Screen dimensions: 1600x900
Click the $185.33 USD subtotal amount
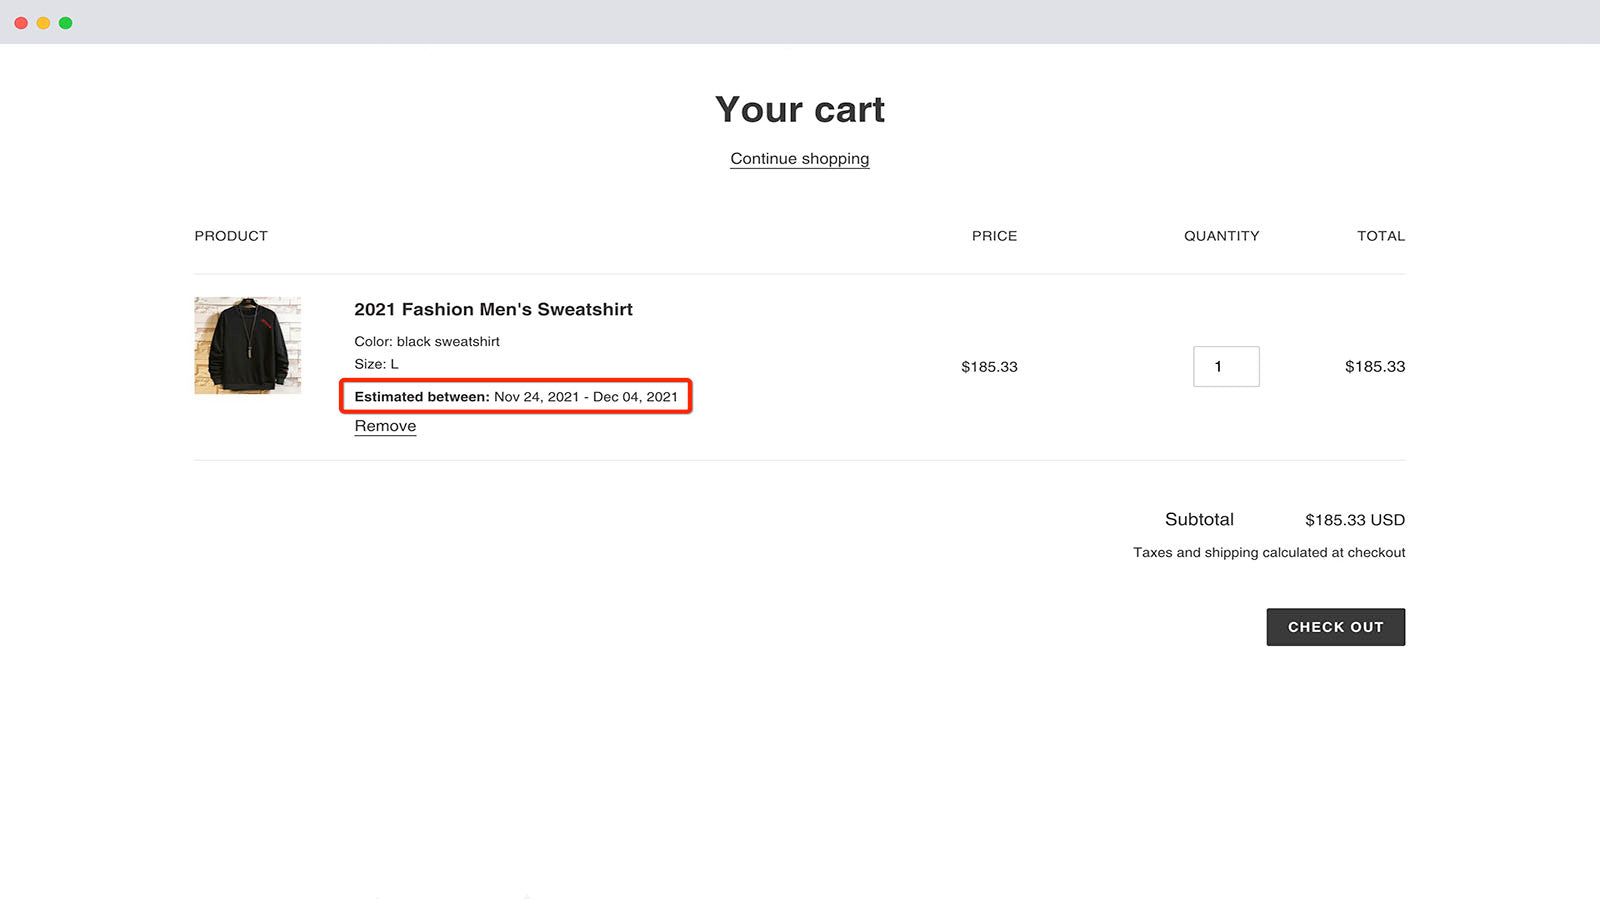click(x=1355, y=519)
